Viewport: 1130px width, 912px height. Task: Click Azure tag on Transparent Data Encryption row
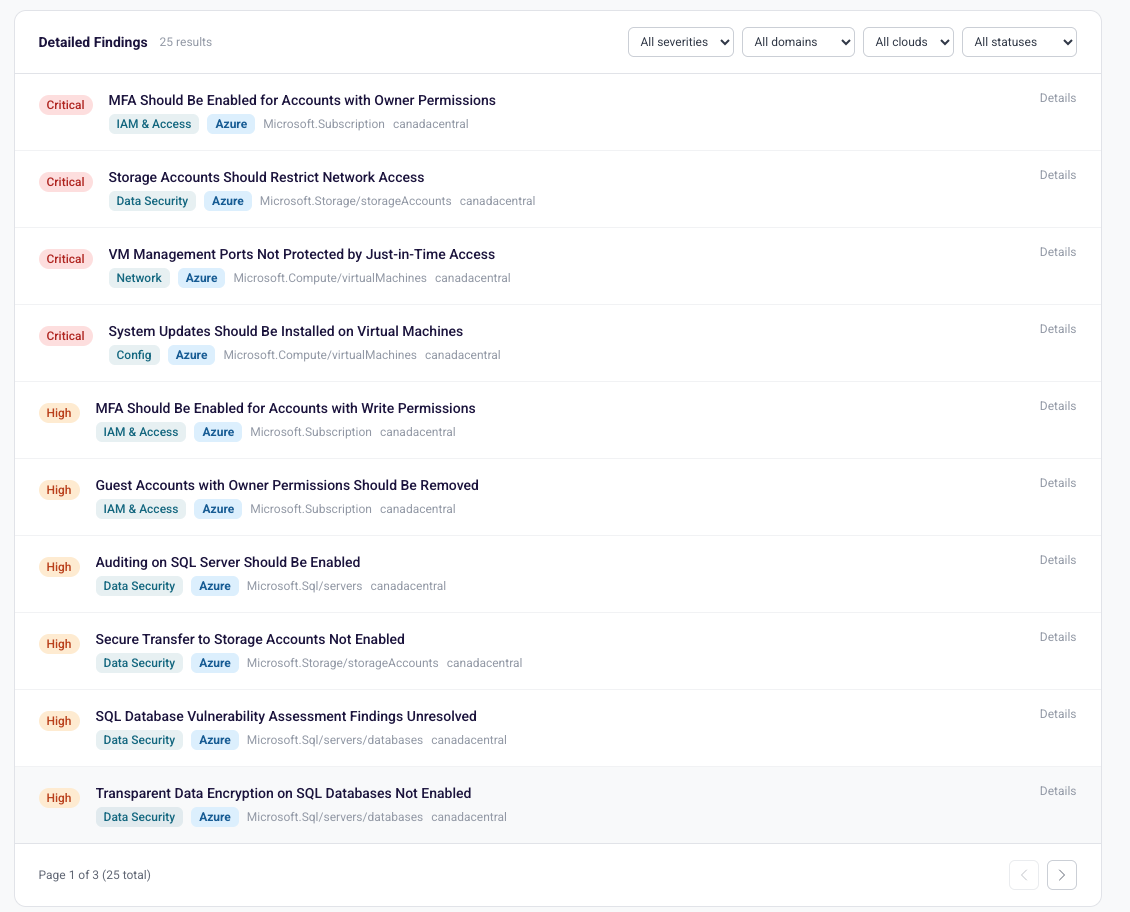215,817
